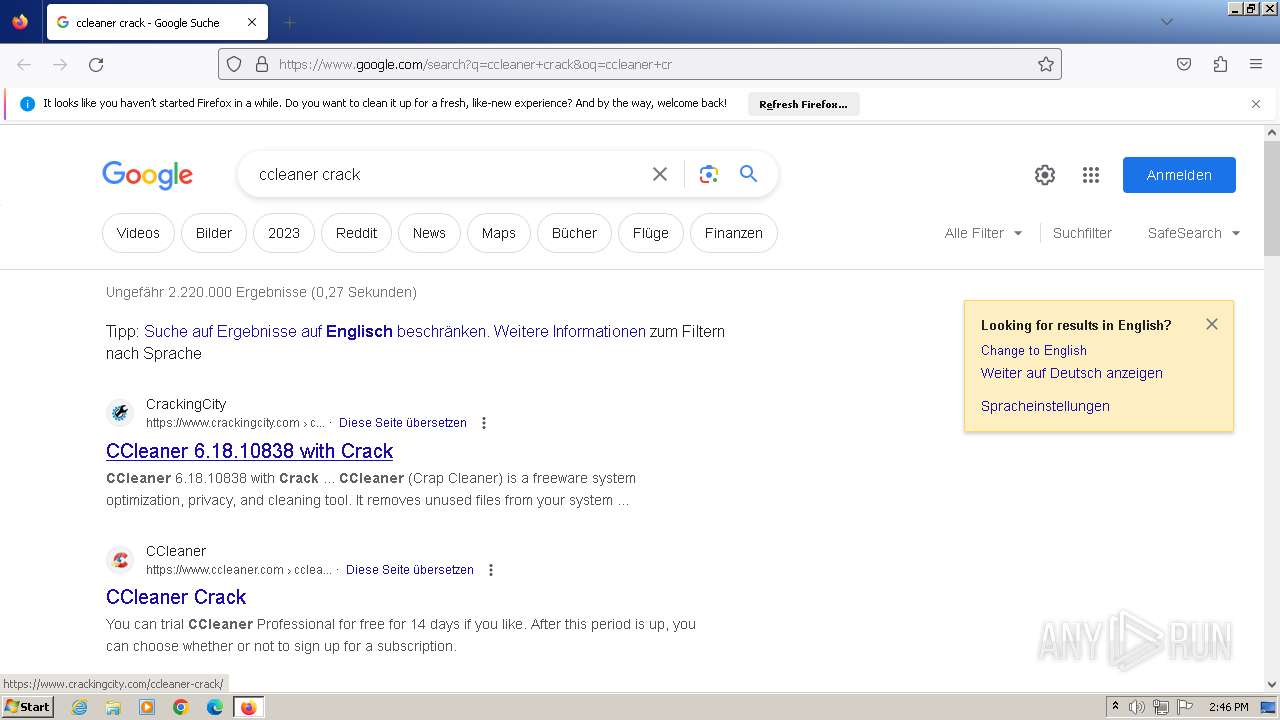Click the CrackingCity site favicon
1280x720 pixels.
[120, 412]
